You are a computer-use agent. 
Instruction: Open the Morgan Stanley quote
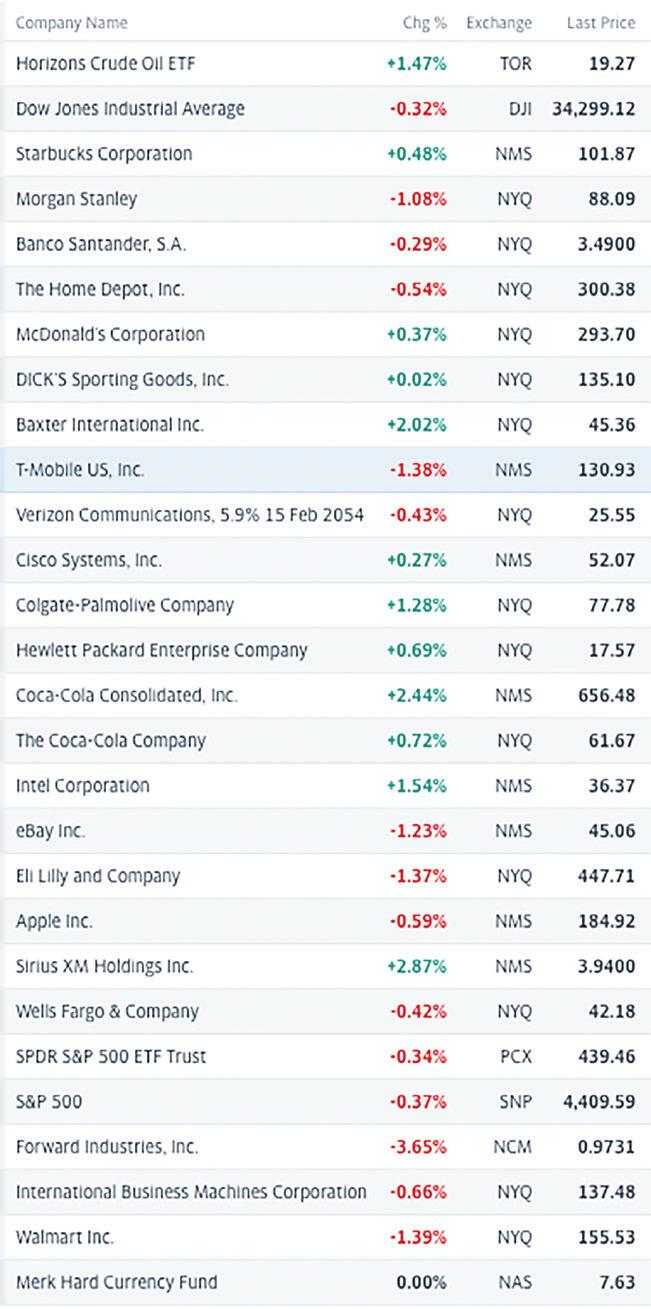(76, 199)
